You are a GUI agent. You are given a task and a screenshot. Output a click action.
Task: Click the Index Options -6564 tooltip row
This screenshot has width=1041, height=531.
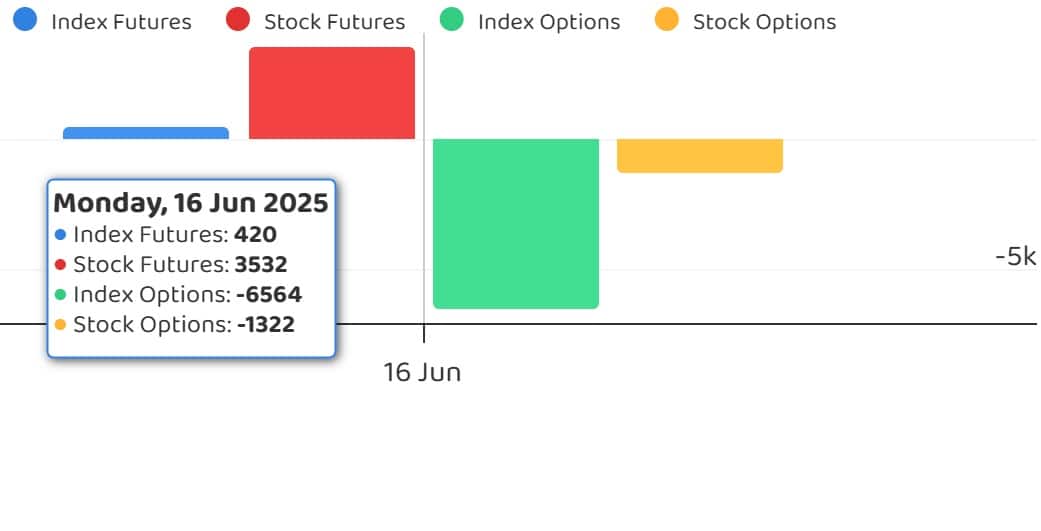click(x=179, y=294)
